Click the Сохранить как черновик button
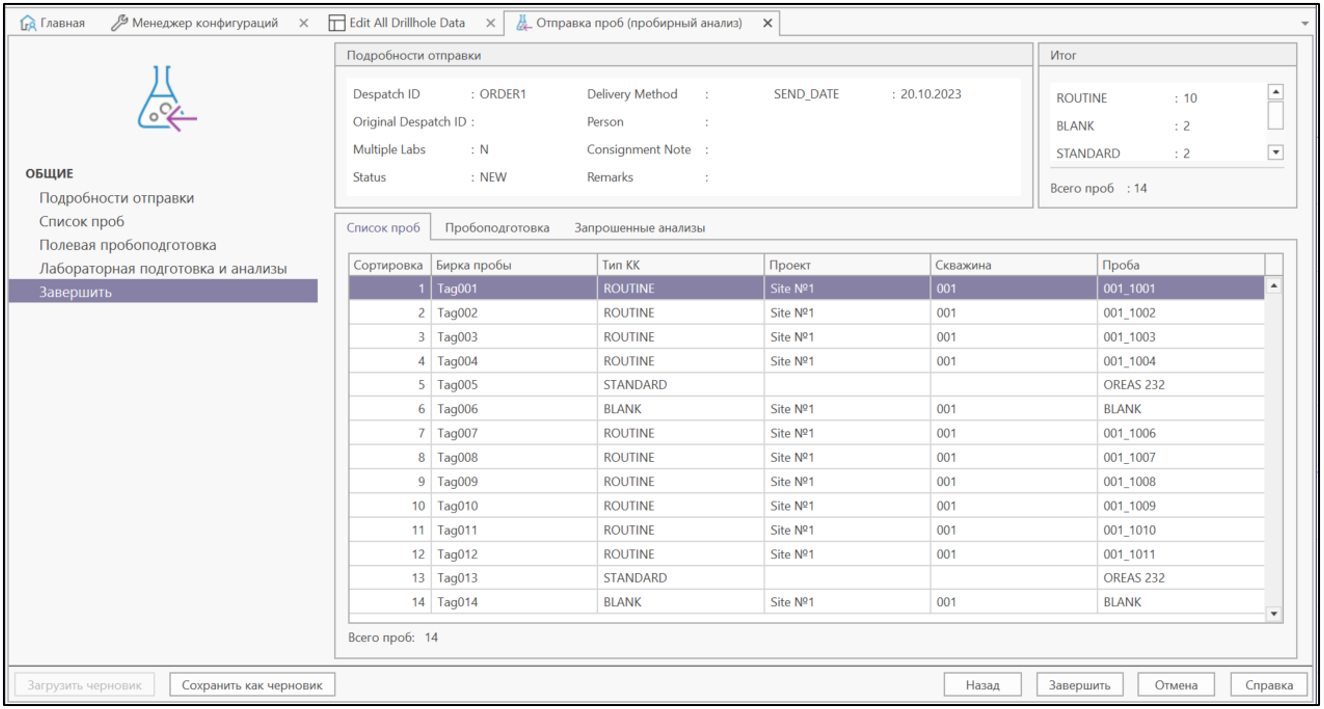This screenshot has height=709, width=1324. click(x=252, y=685)
